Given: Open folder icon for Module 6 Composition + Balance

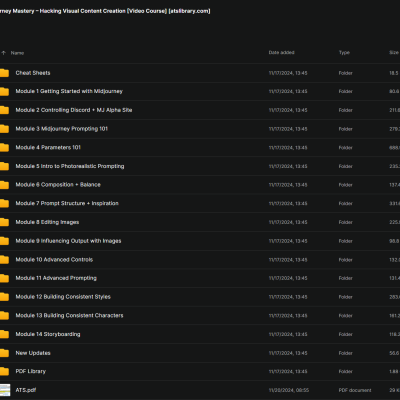Looking at the screenshot, I should pos(4,185).
